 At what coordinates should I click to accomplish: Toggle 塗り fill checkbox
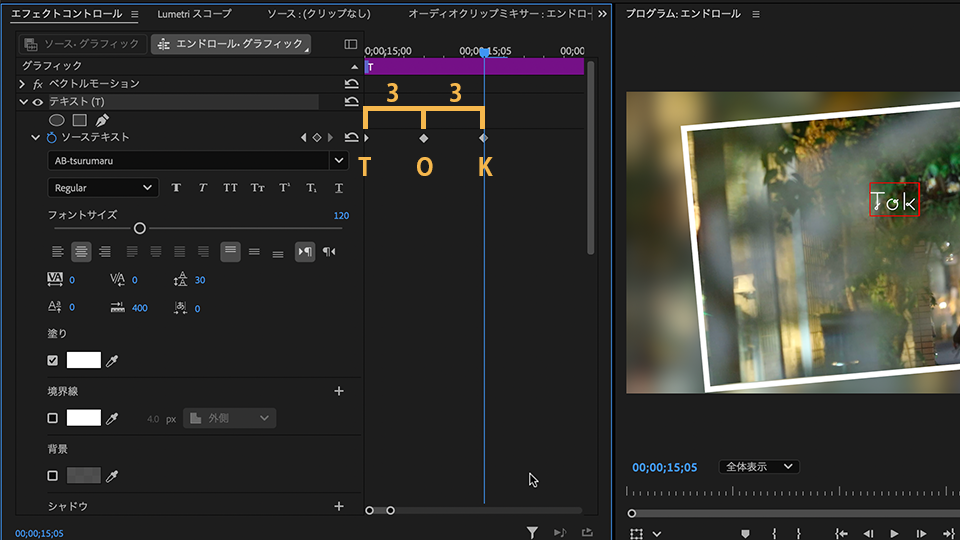tap(53, 361)
